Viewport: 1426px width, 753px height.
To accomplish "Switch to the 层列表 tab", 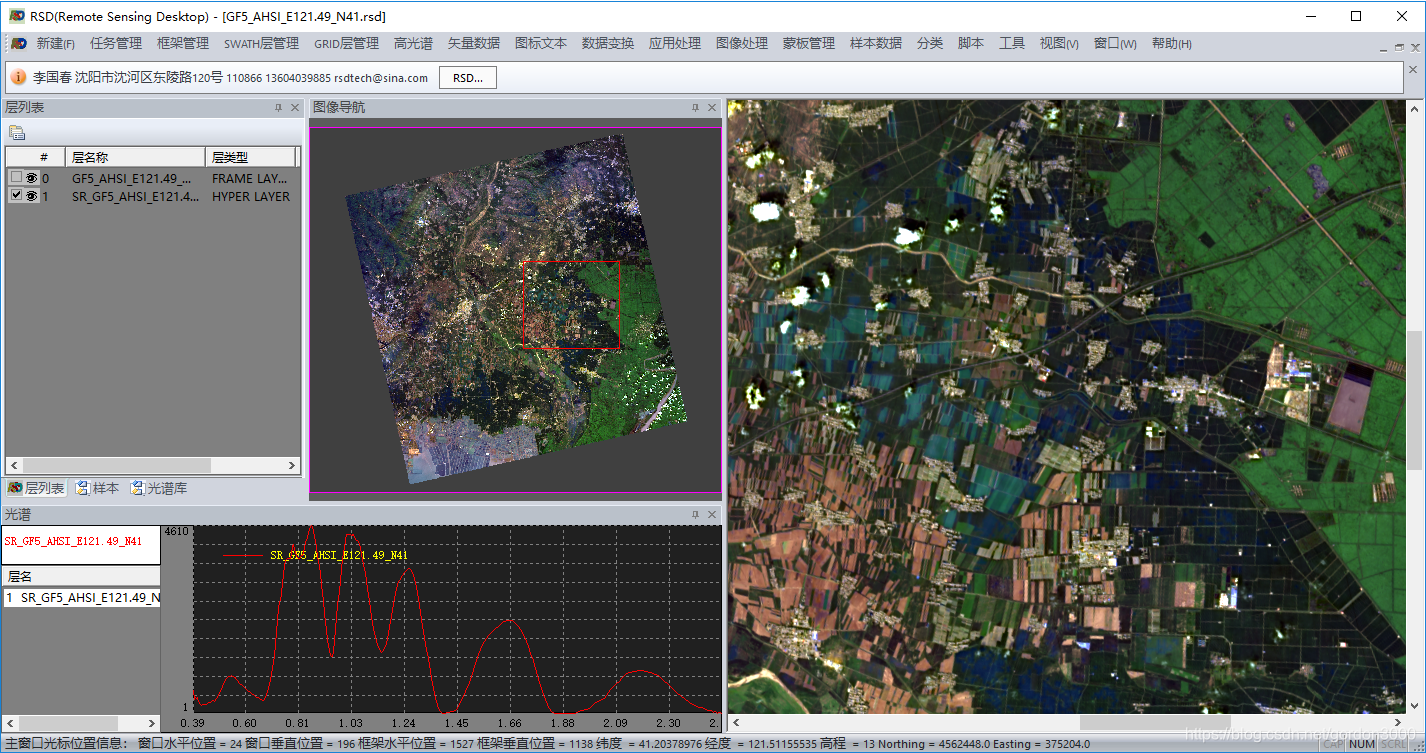I will (x=36, y=488).
